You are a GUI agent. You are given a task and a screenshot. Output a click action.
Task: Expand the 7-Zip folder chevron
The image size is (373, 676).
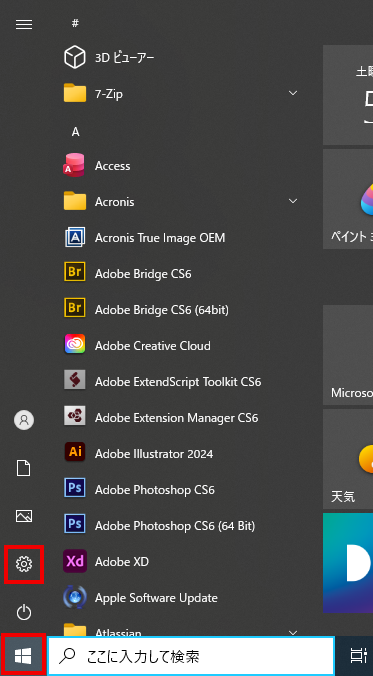pos(293,93)
